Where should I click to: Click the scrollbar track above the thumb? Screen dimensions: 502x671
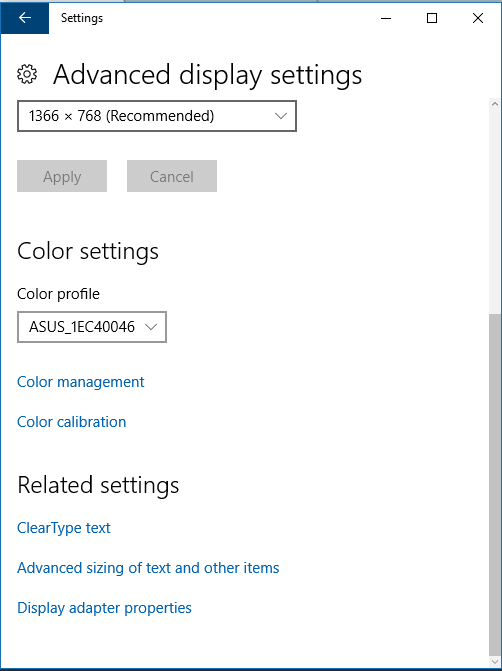(495, 212)
